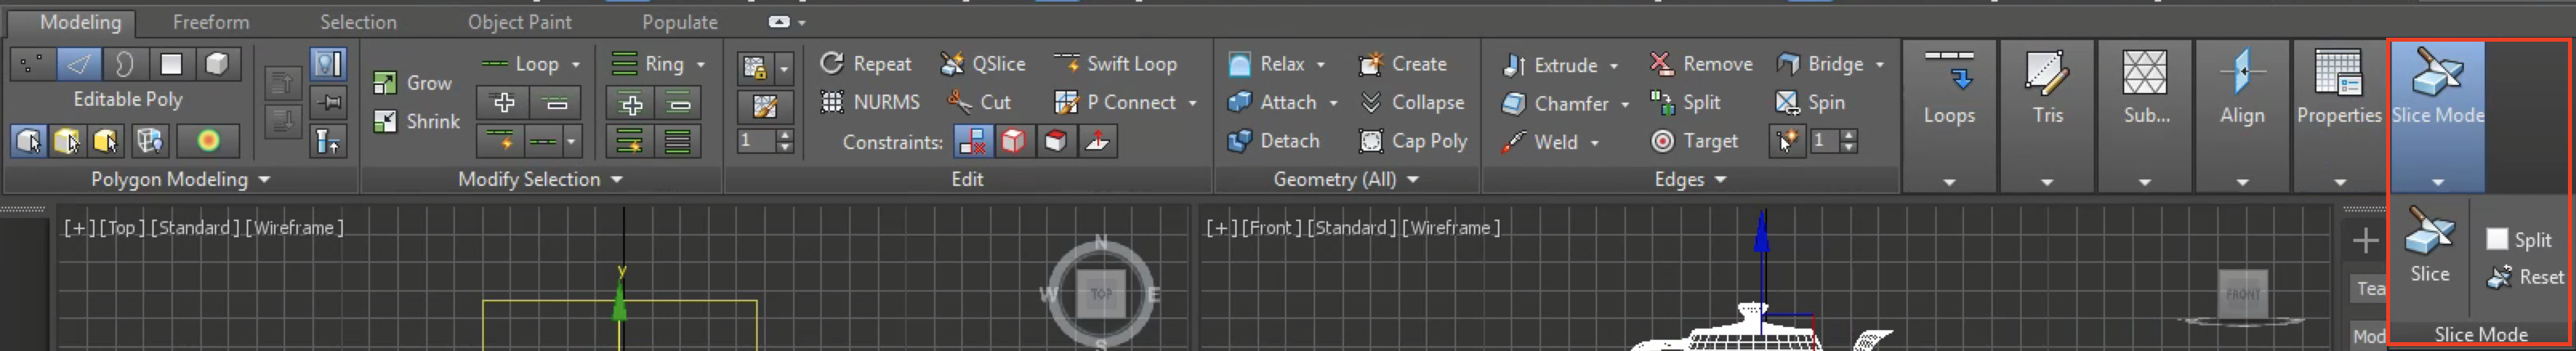Expand the Geometry (All) panel
The height and width of the screenshot is (351, 2576).
pos(1346,180)
